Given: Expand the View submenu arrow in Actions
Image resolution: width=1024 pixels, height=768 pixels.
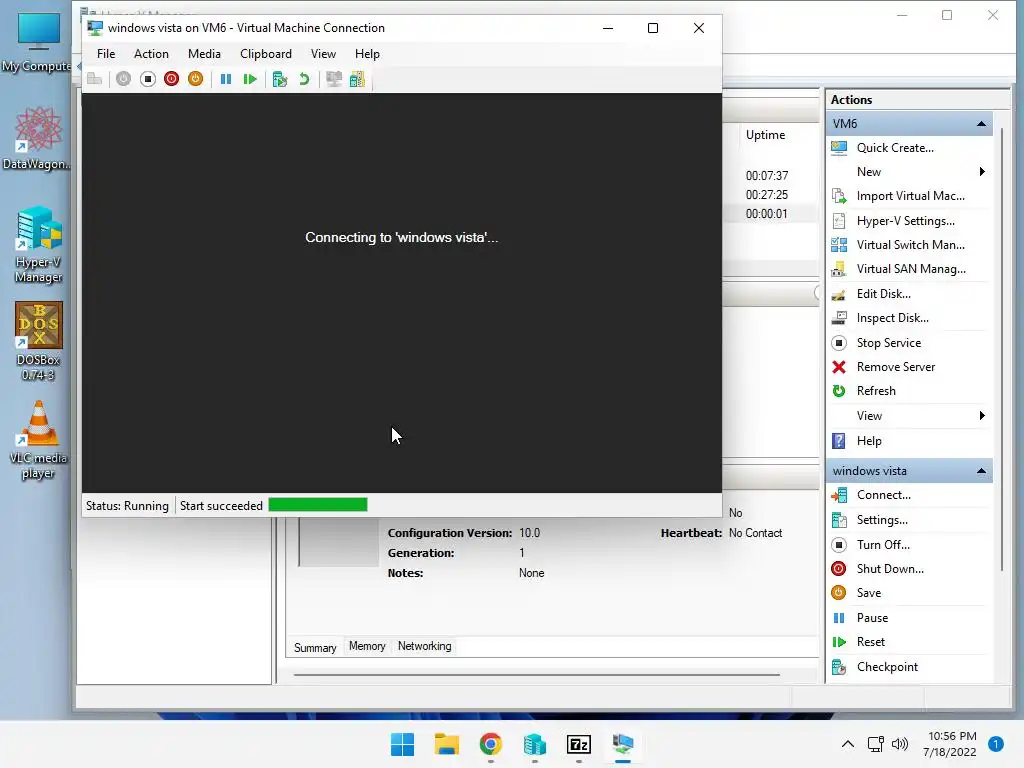Looking at the screenshot, I should click(982, 415).
